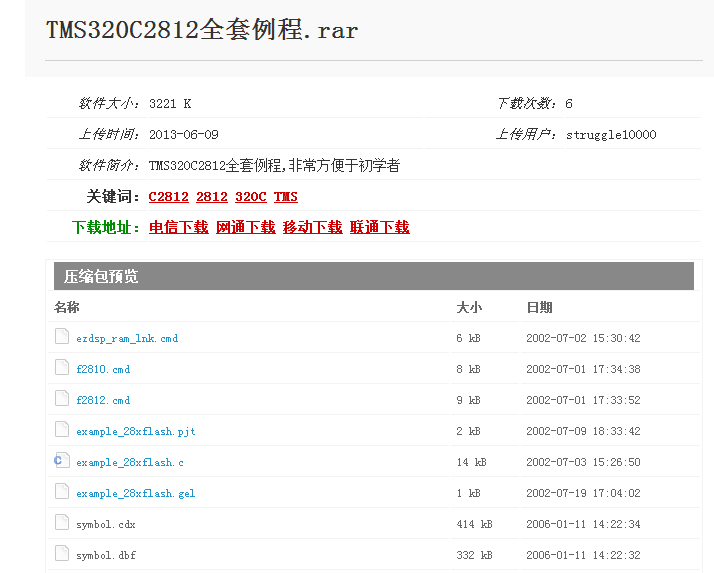Download via 移动下载 link

click(x=313, y=228)
